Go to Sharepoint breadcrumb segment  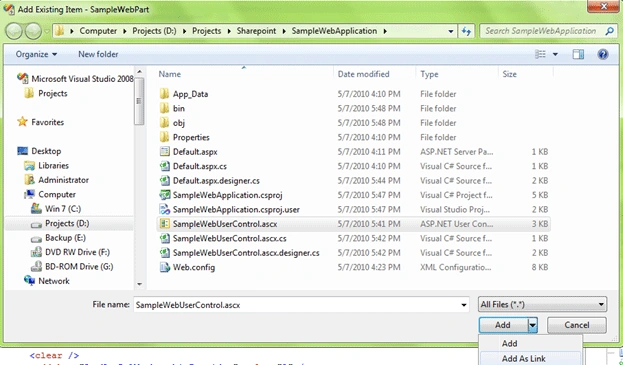point(256,31)
